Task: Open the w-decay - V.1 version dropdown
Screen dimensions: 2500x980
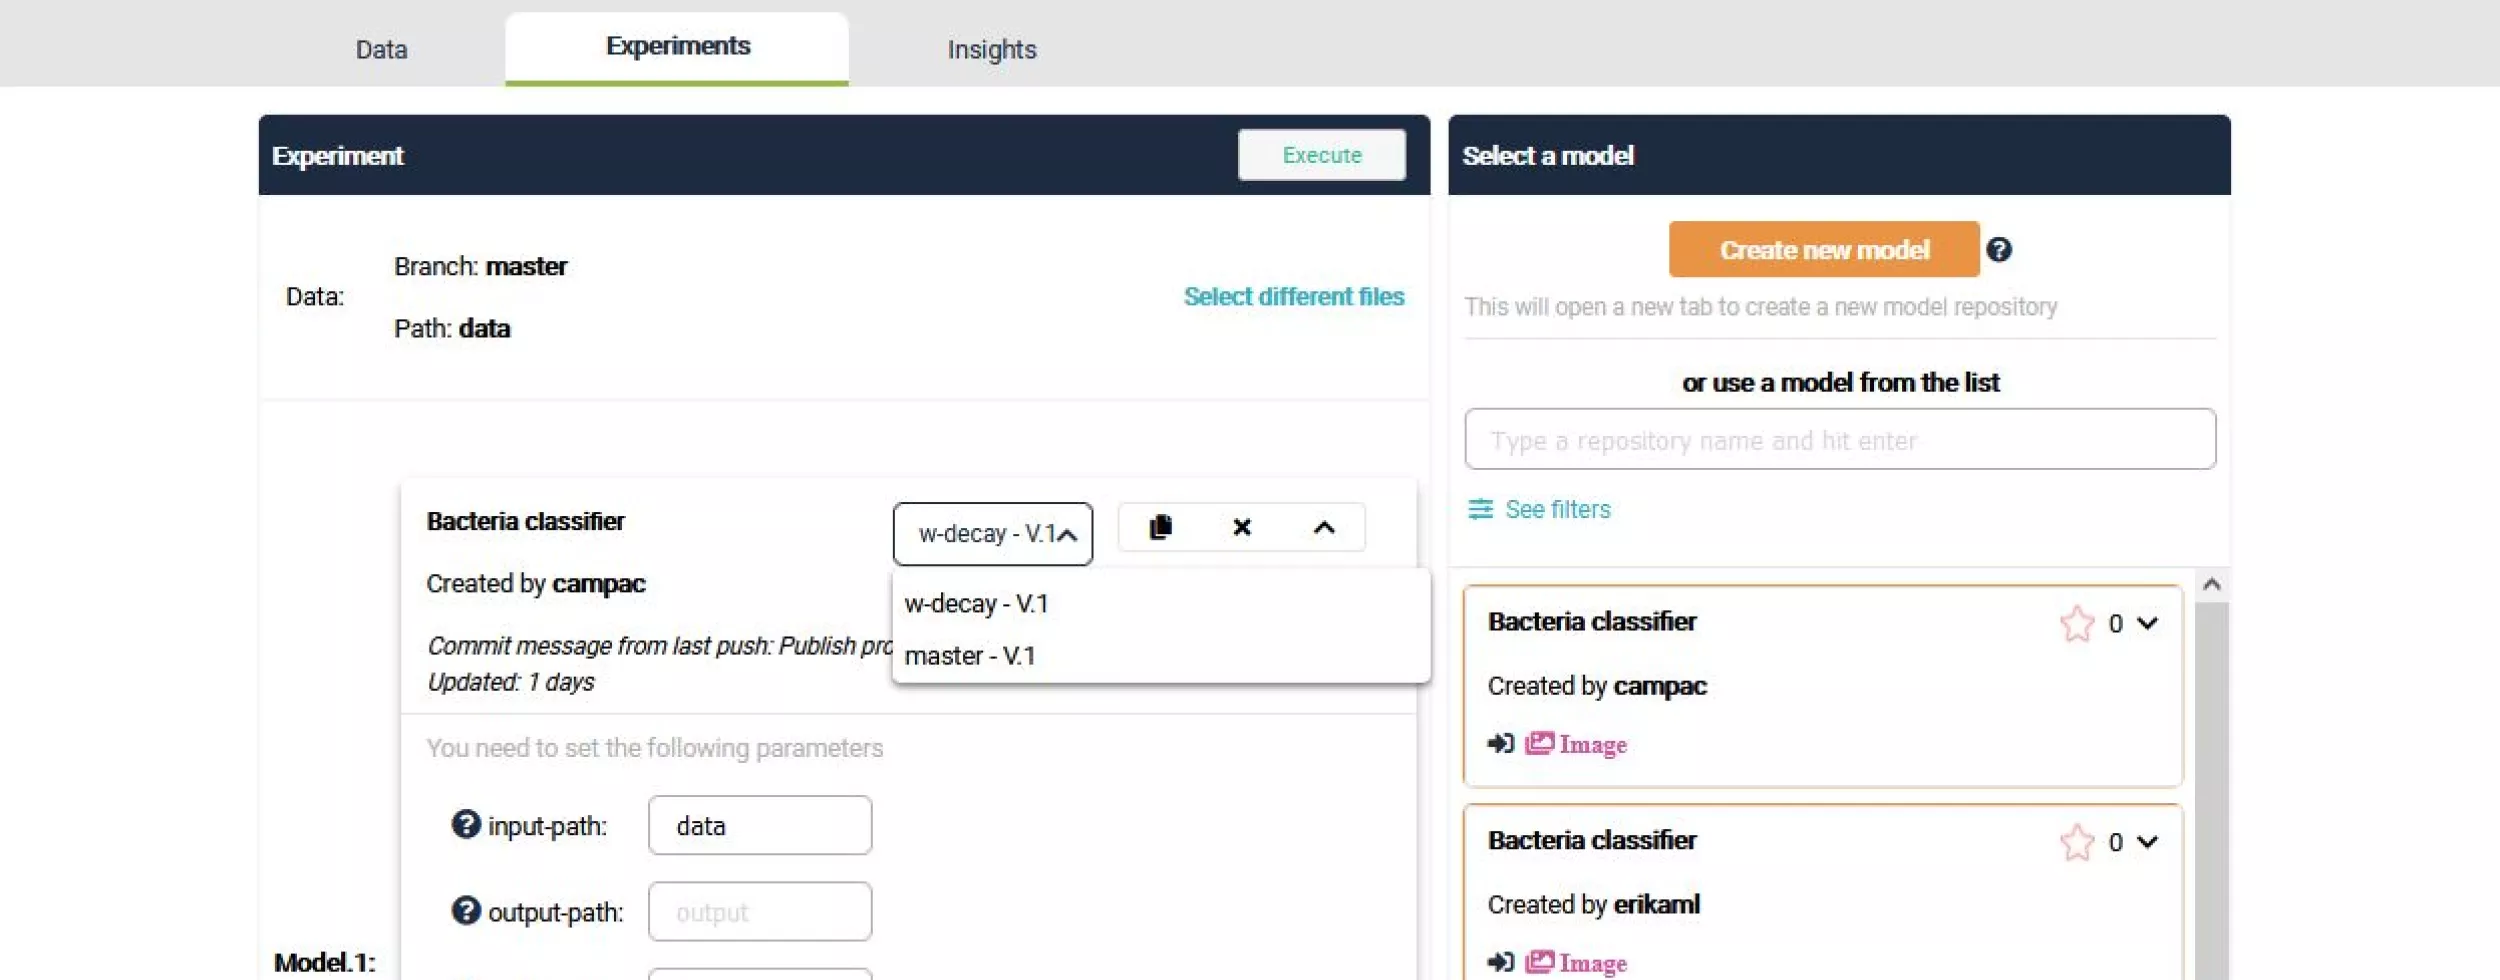Action: (x=992, y=534)
